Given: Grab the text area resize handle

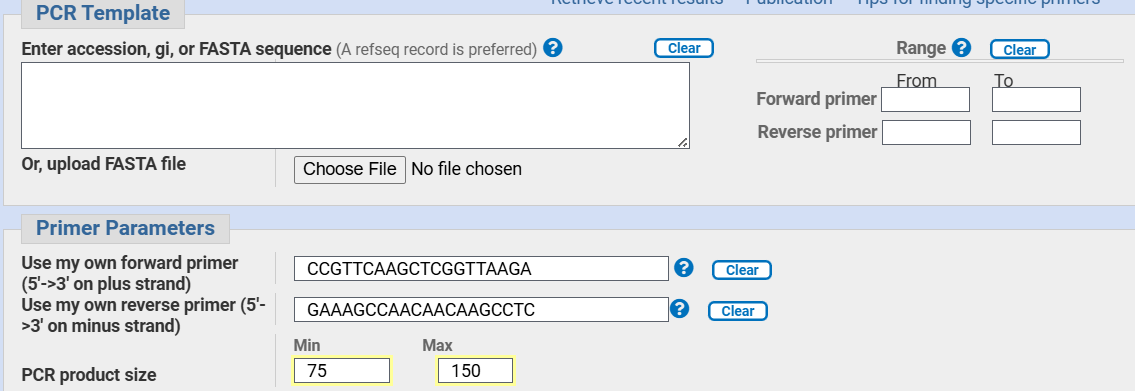Looking at the screenshot, I should click(x=683, y=143).
